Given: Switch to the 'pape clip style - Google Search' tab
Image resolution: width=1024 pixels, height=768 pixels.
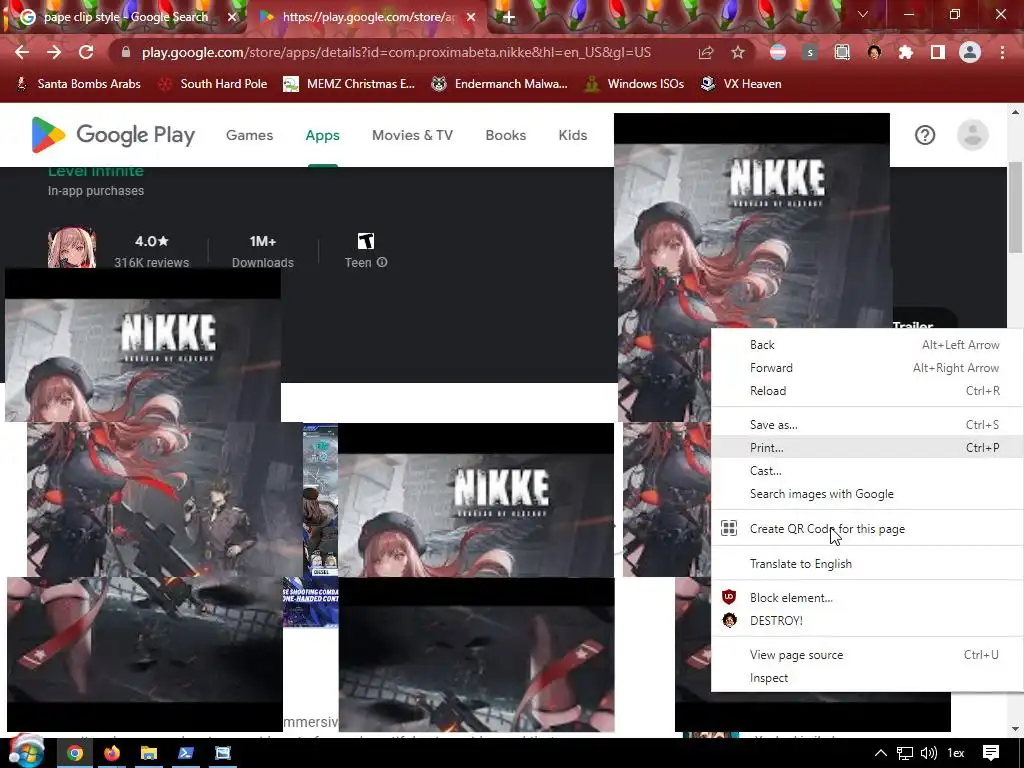Looking at the screenshot, I should 125,17.
